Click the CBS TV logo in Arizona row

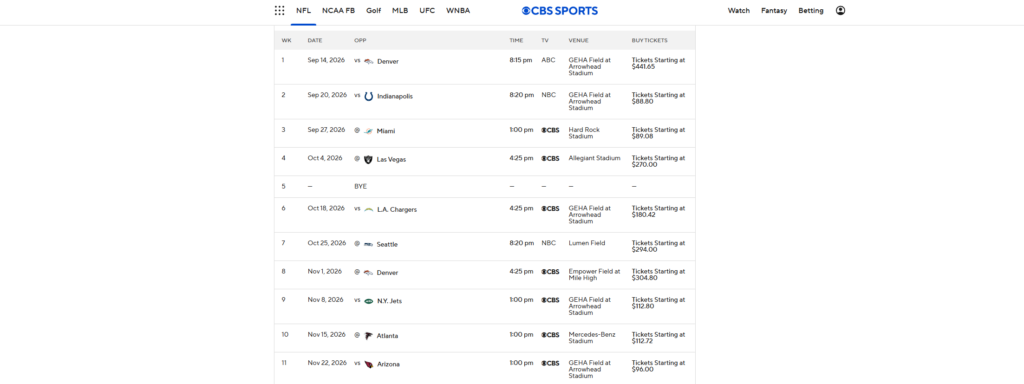(550, 363)
